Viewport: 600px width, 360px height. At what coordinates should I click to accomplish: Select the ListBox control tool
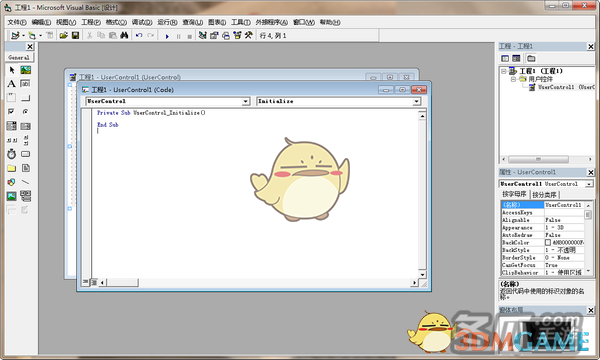click(26, 126)
